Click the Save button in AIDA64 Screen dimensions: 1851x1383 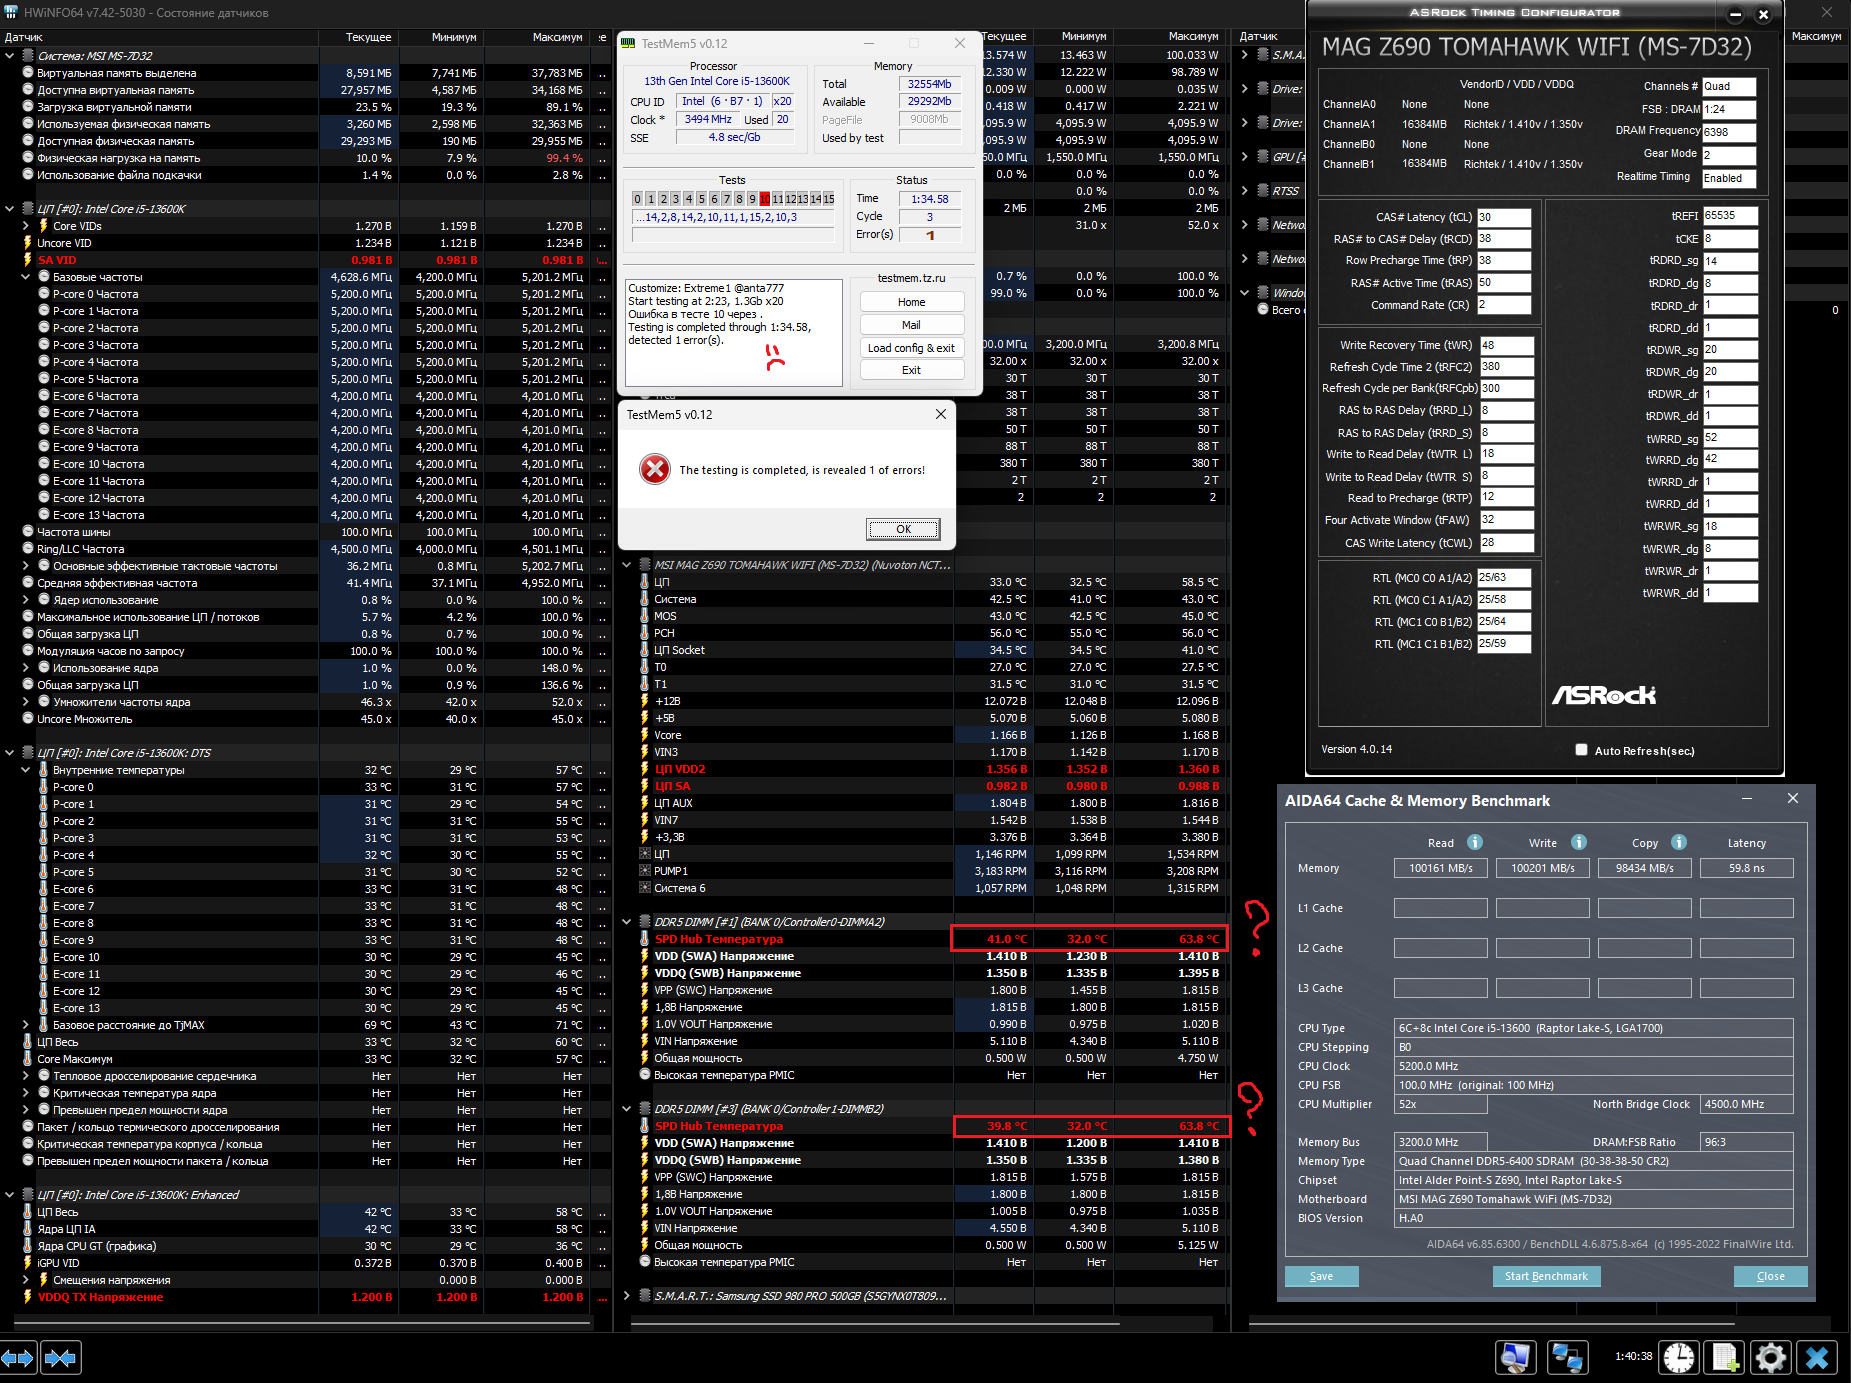(x=1321, y=1276)
